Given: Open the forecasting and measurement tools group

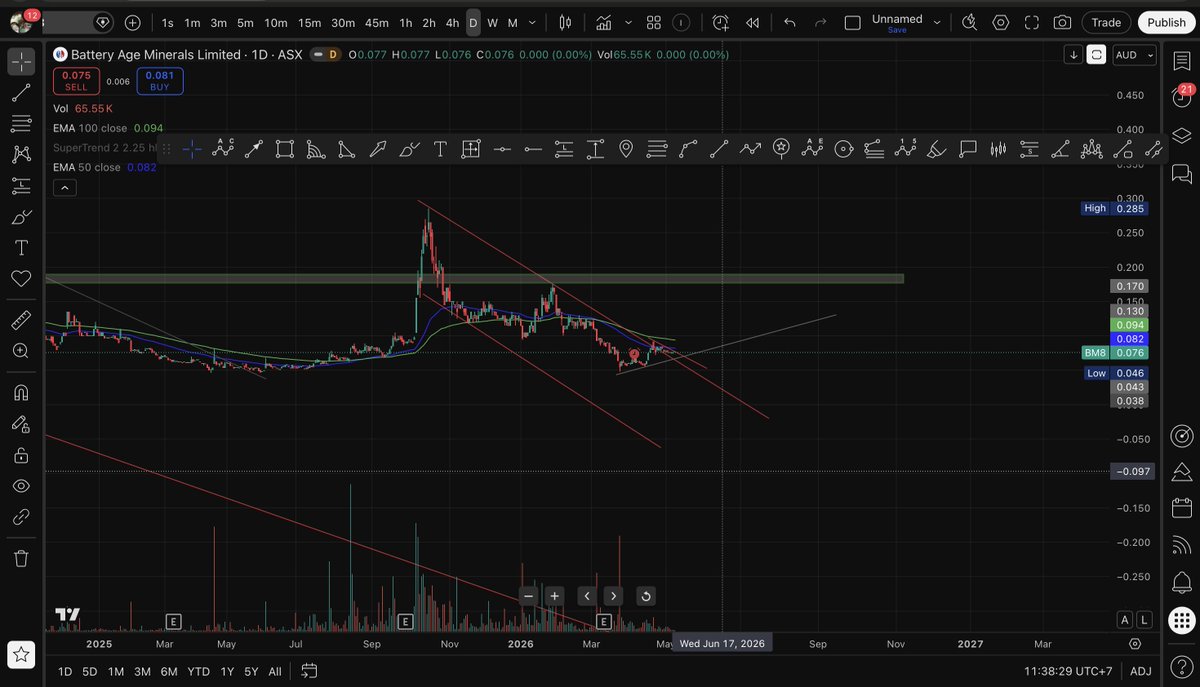Looking at the screenshot, I should (x=21, y=186).
